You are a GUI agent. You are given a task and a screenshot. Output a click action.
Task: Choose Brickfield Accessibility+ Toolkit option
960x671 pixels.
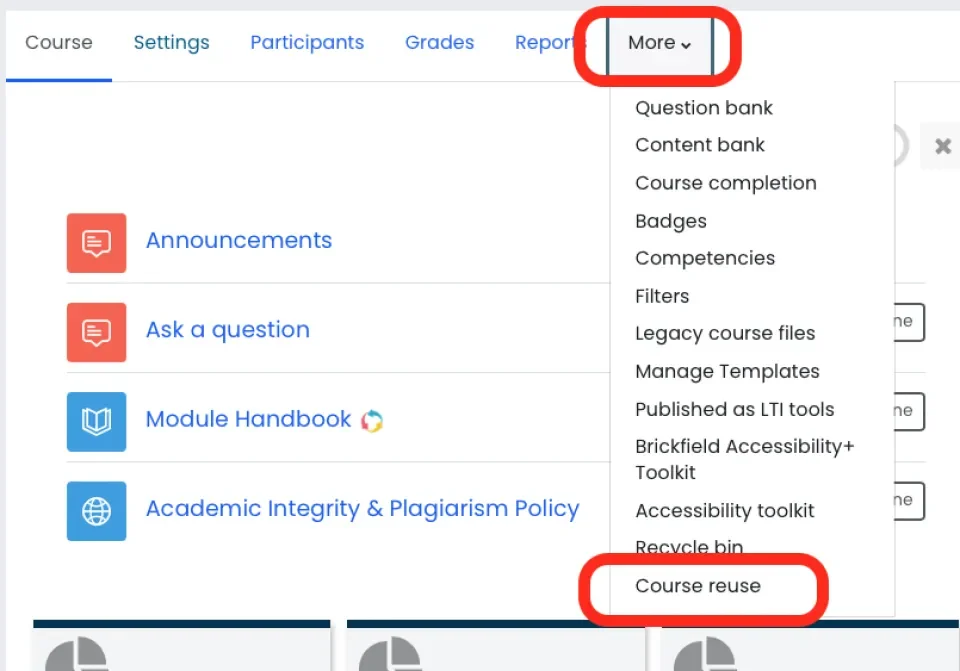pos(744,459)
